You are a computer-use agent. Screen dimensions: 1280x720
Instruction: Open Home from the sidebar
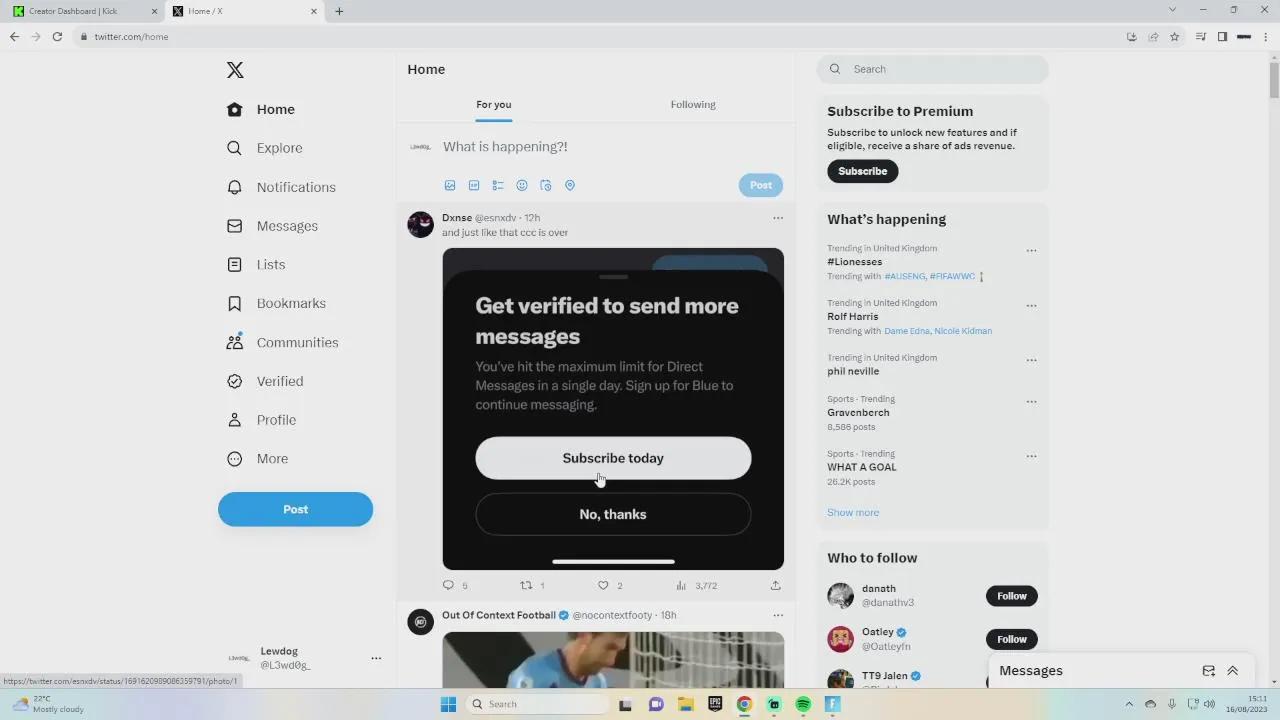coord(261,109)
